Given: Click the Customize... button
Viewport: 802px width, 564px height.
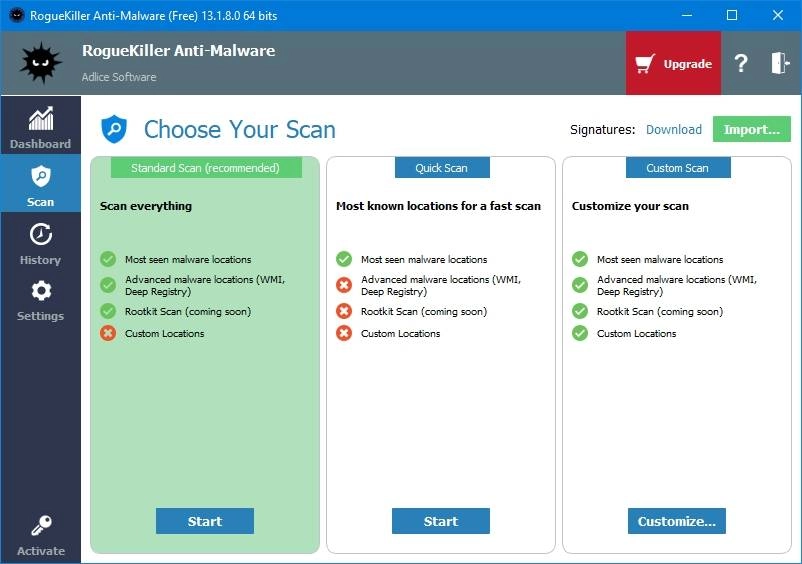Looking at the screenshot, I should (x=677, y=521).
